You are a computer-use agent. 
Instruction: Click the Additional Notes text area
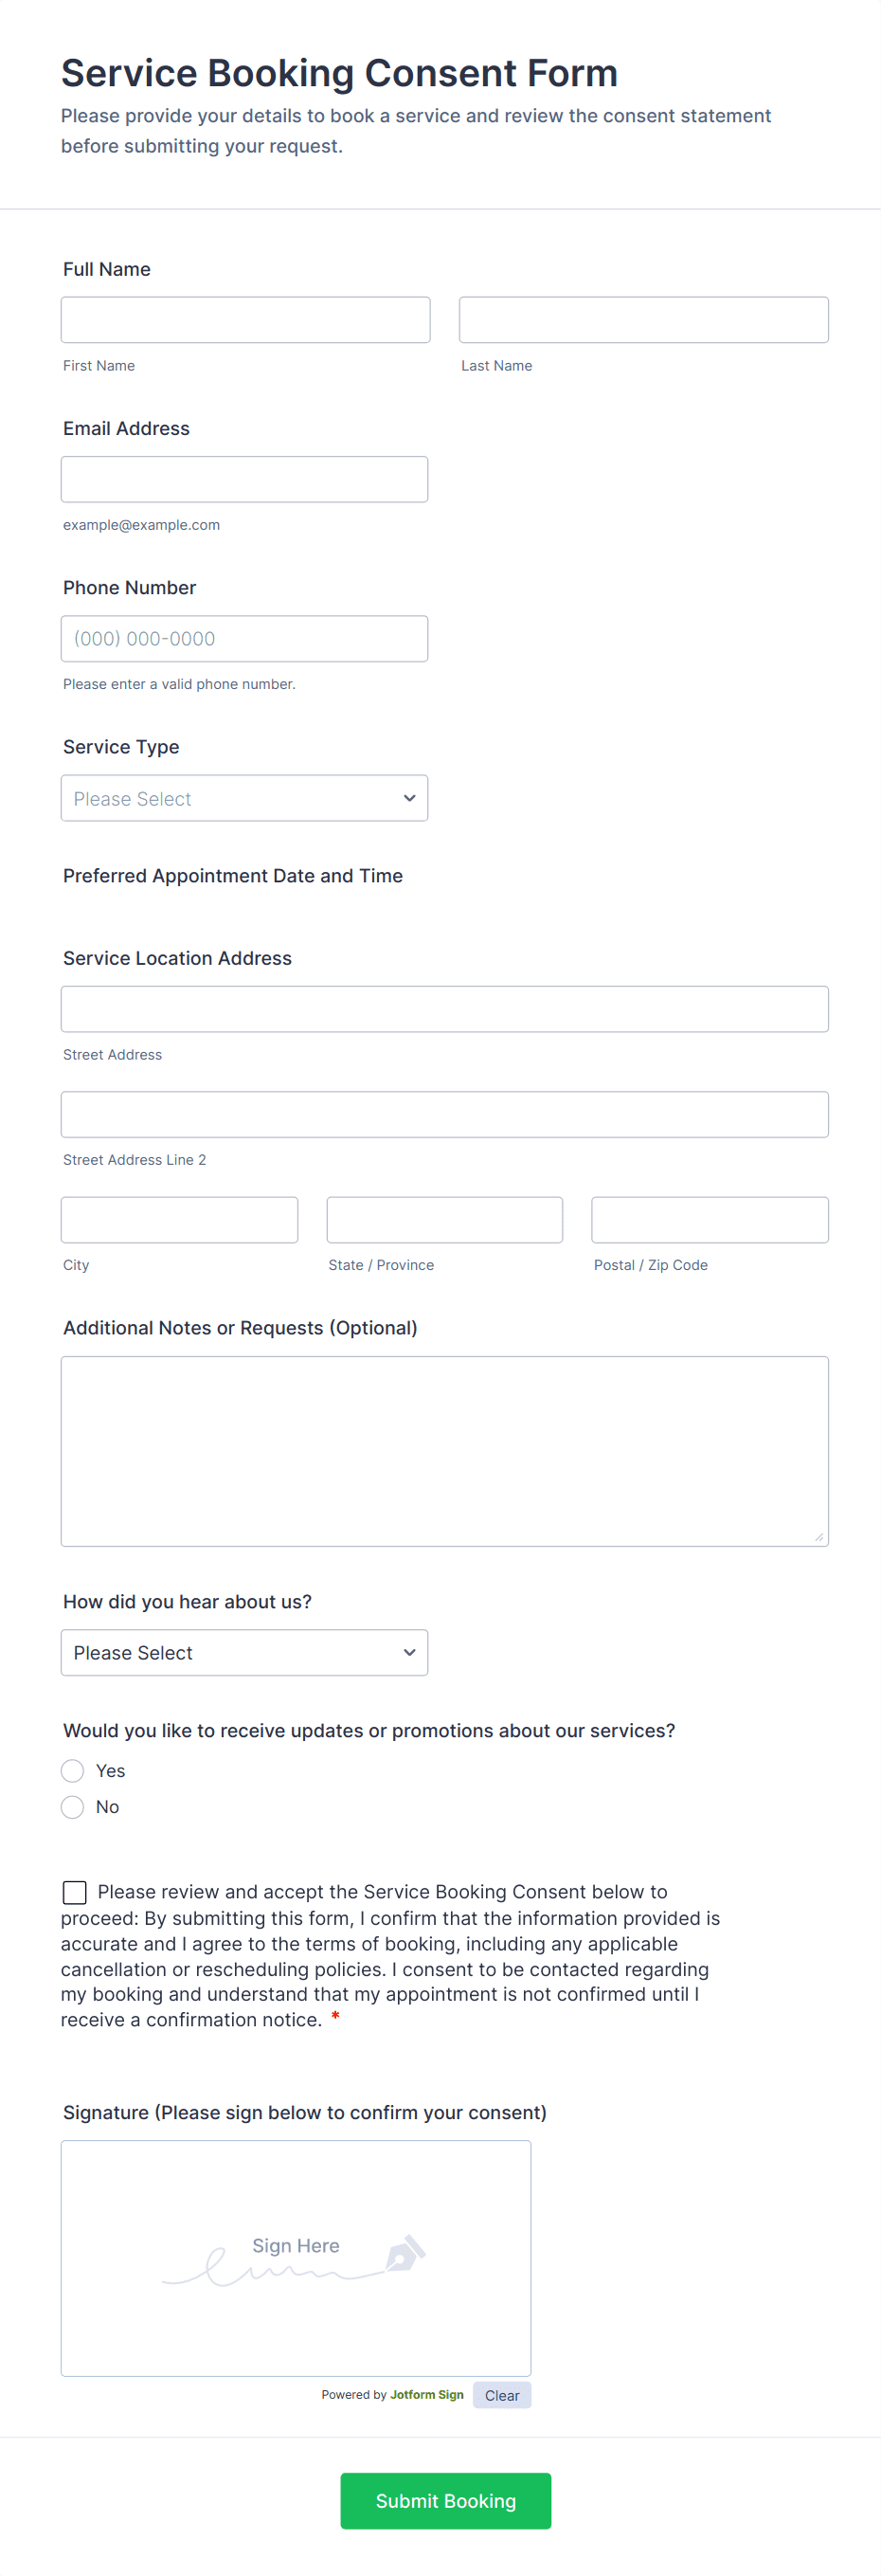(444, 1451)
